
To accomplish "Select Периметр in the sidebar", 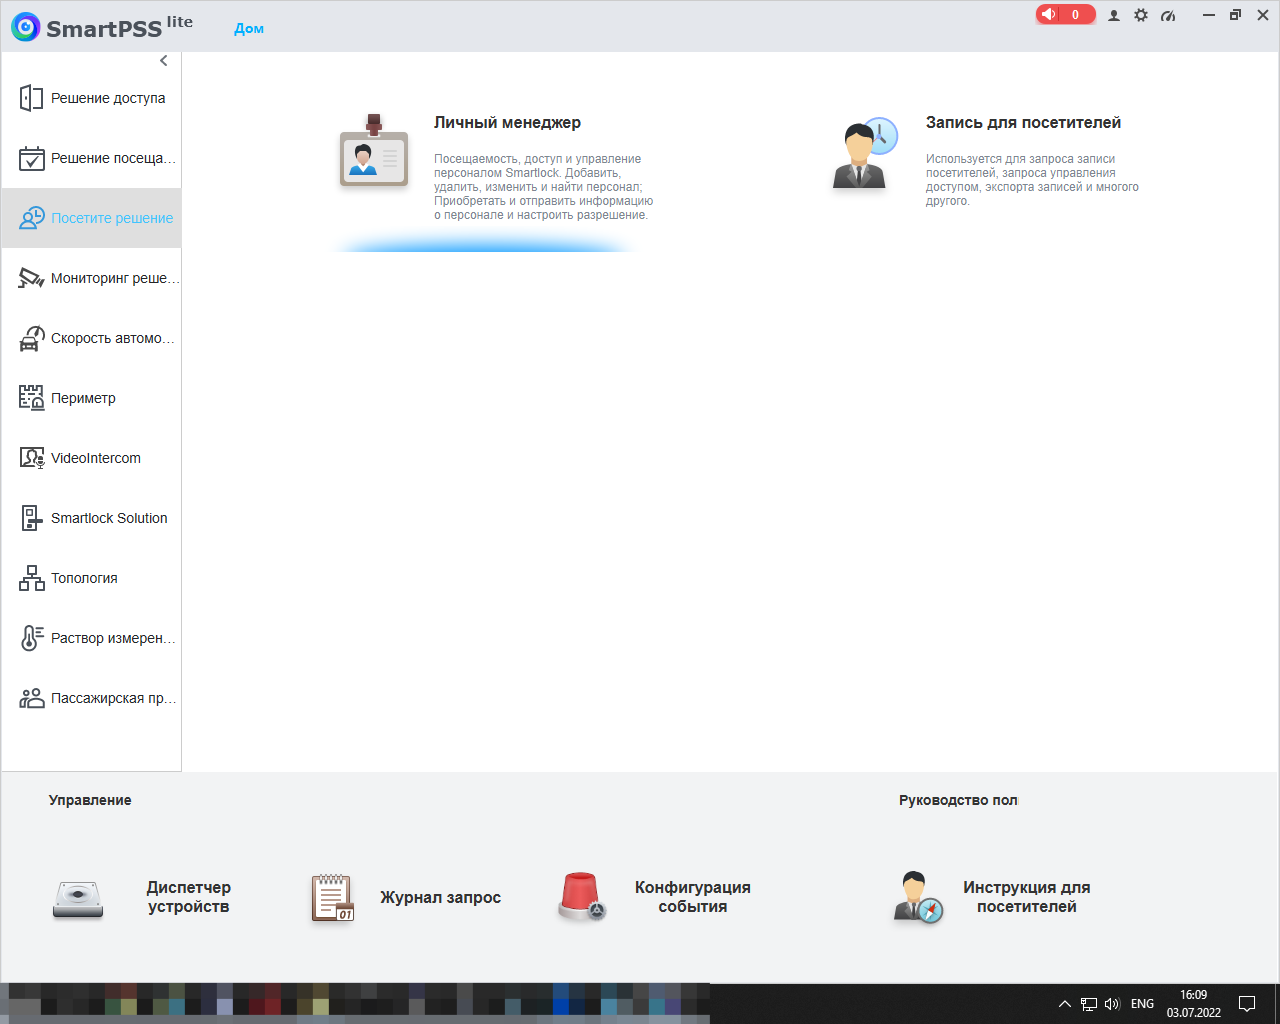I will click(x=92, y=398).
